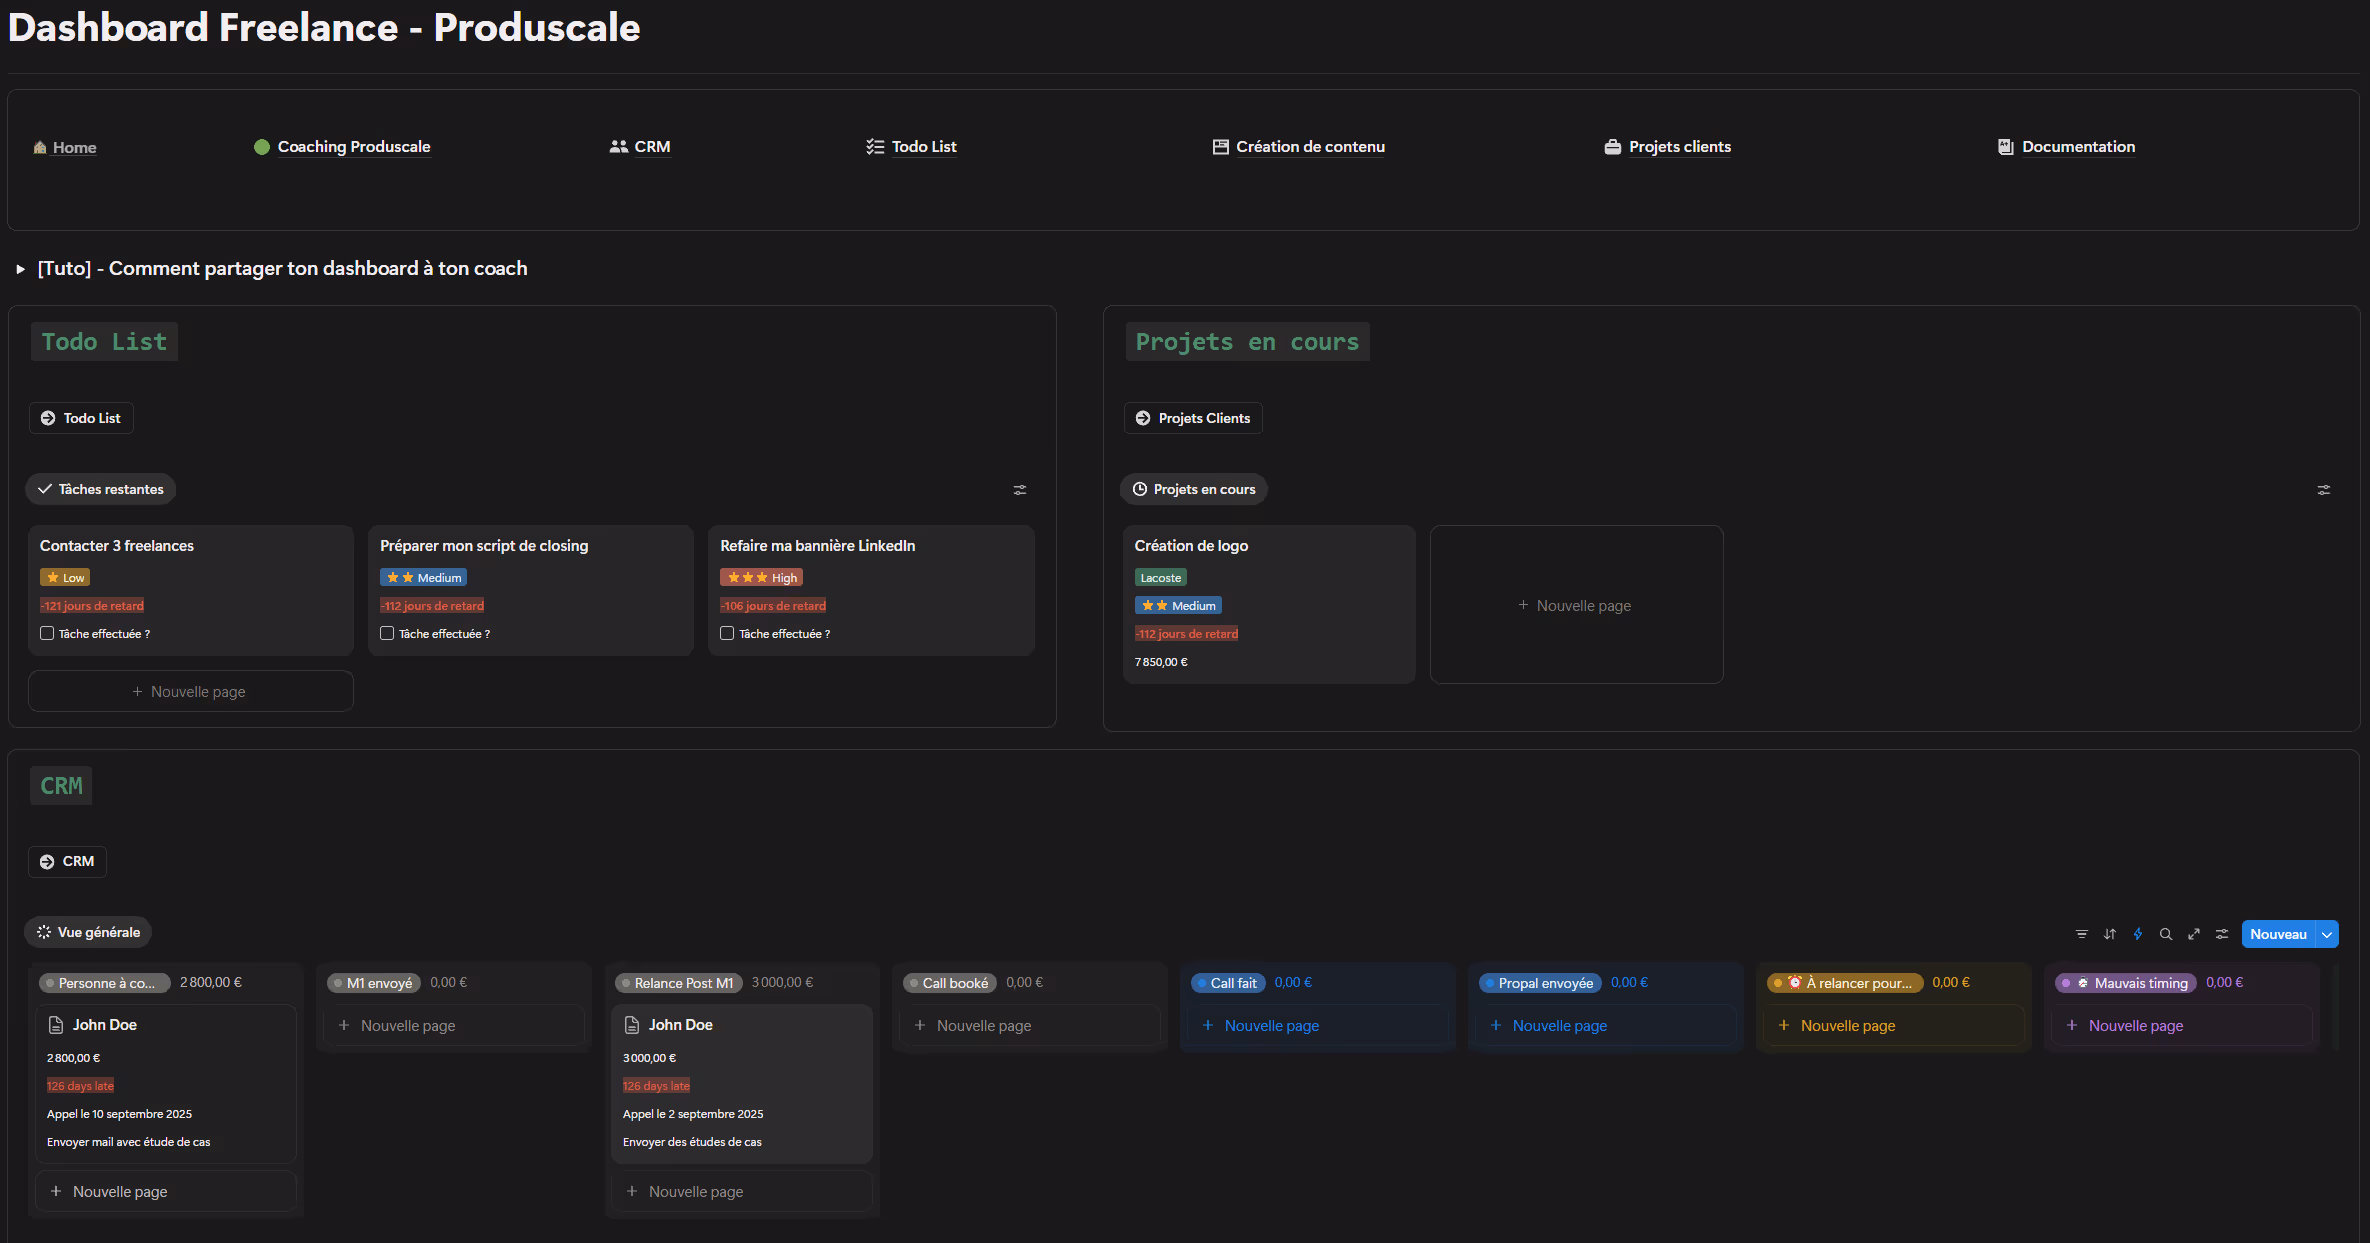Click the High priority tag
Image resolution: width=2370 pixels, height=1243 pixels.
point(762,578)
